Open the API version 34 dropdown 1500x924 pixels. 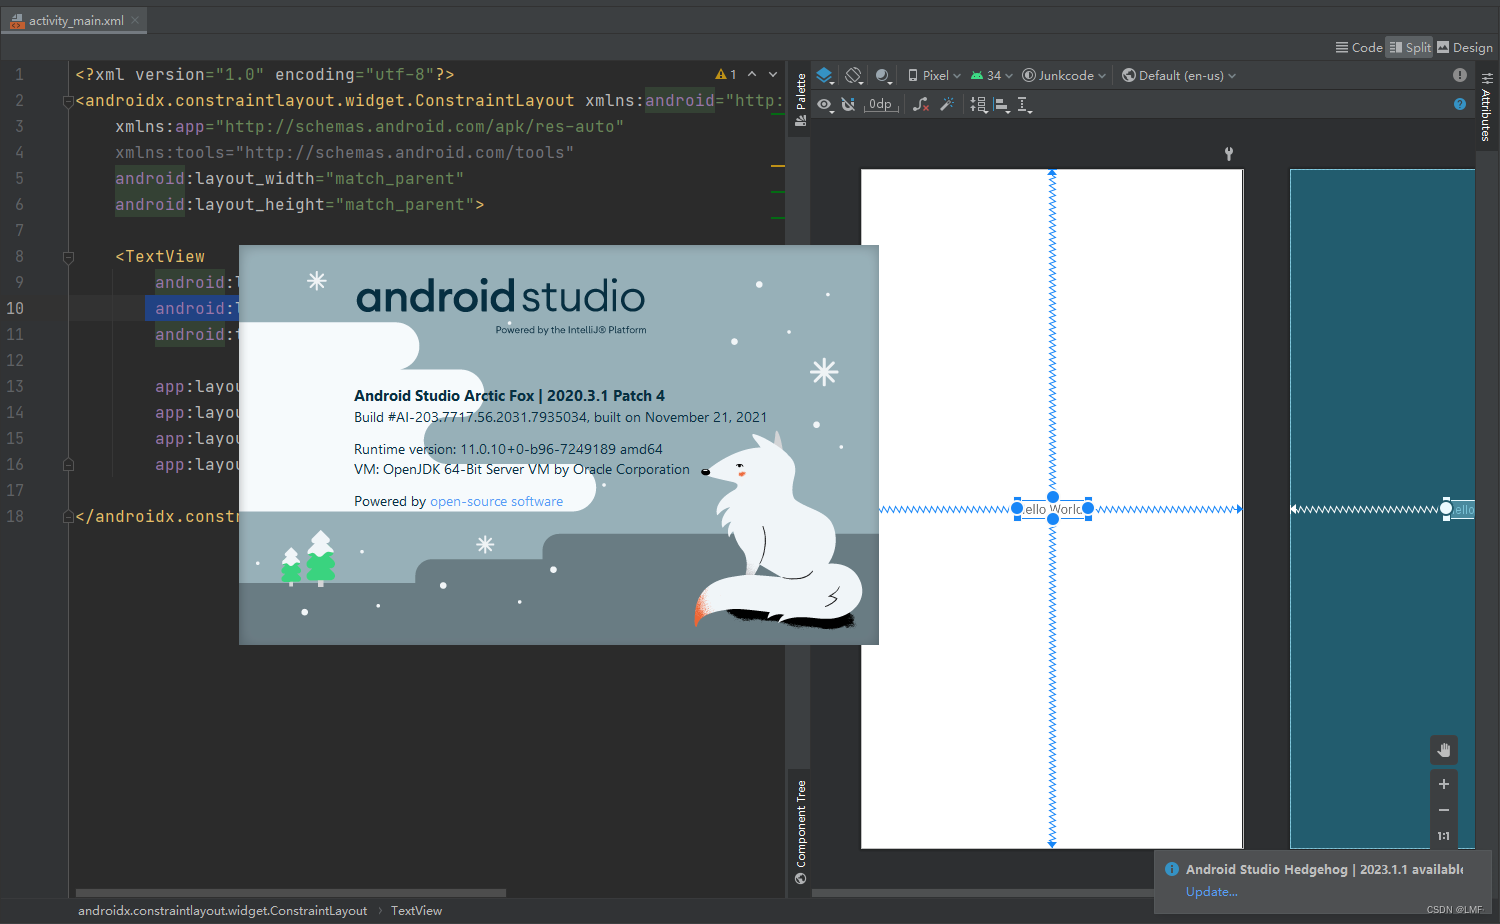pos(991,75)
